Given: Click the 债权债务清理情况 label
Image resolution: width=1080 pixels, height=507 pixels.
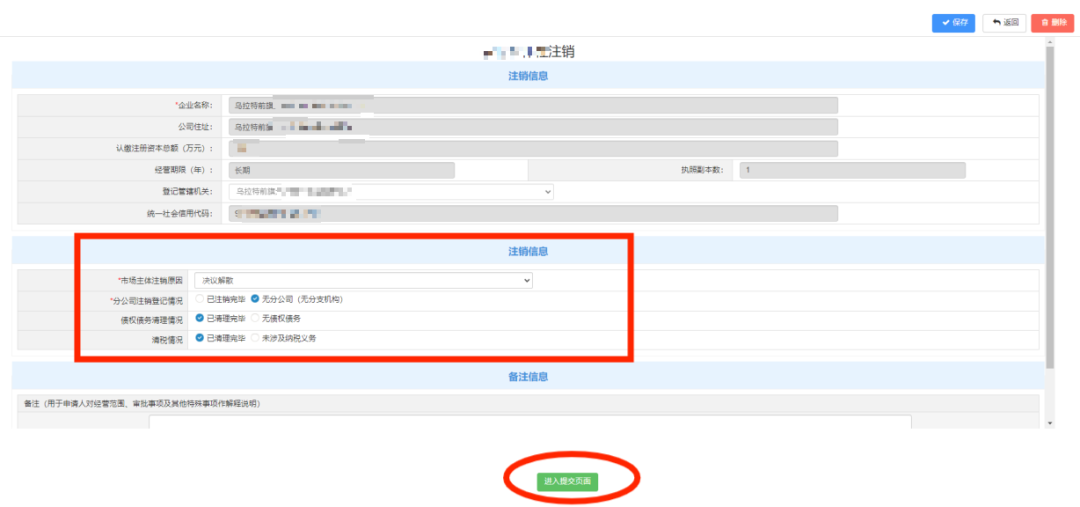Looking at the screenshot, I should pos(151,320).
